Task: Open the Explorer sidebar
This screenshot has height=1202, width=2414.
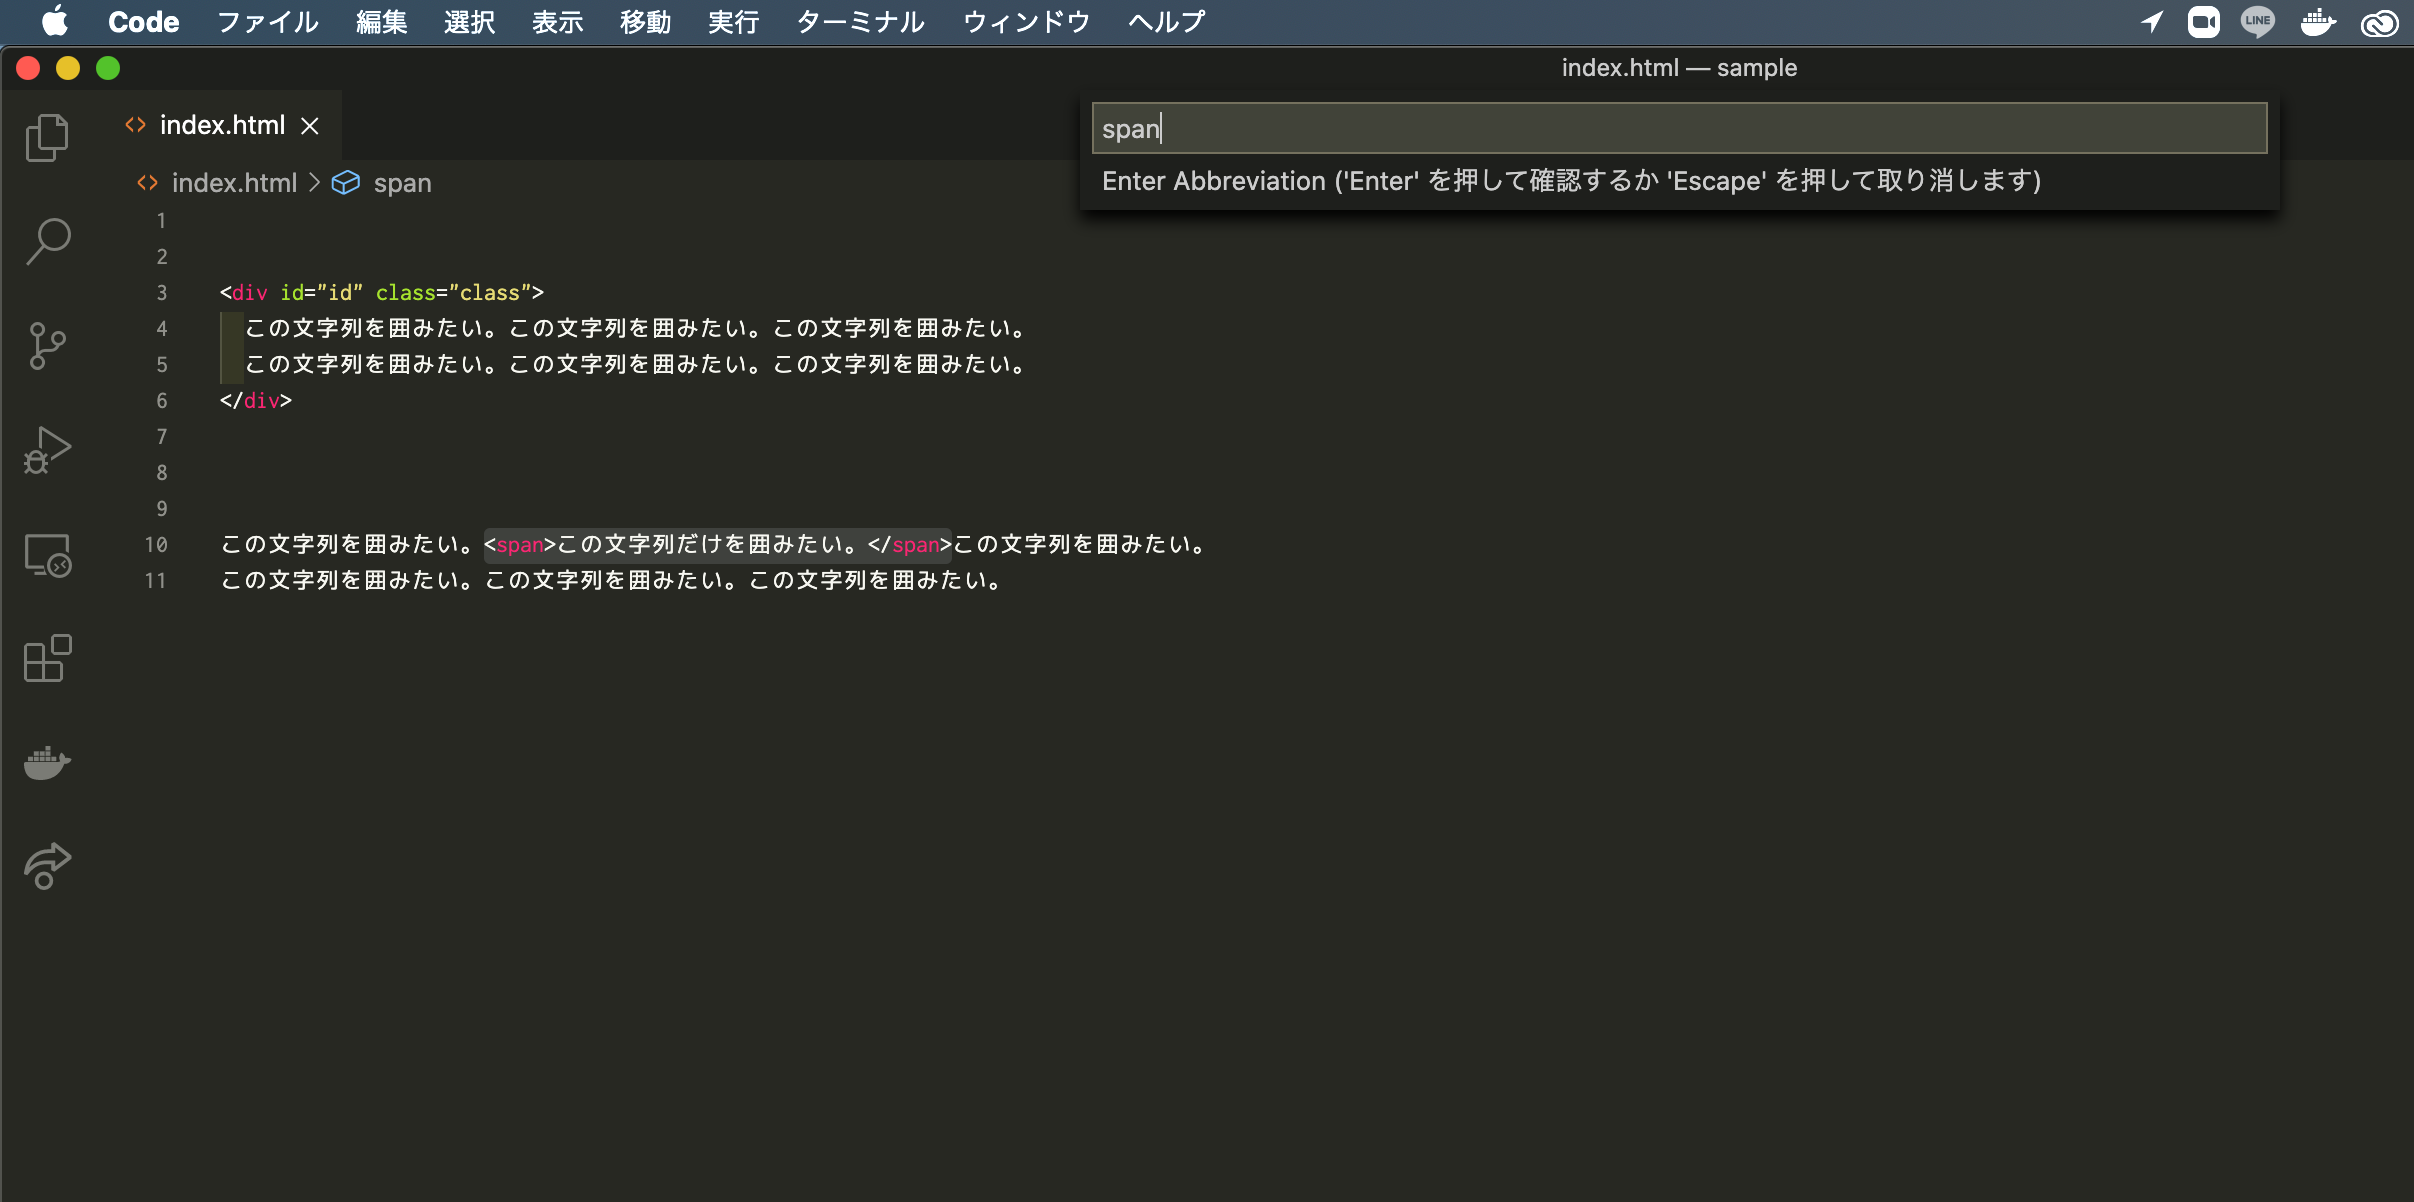Action: 46,137
